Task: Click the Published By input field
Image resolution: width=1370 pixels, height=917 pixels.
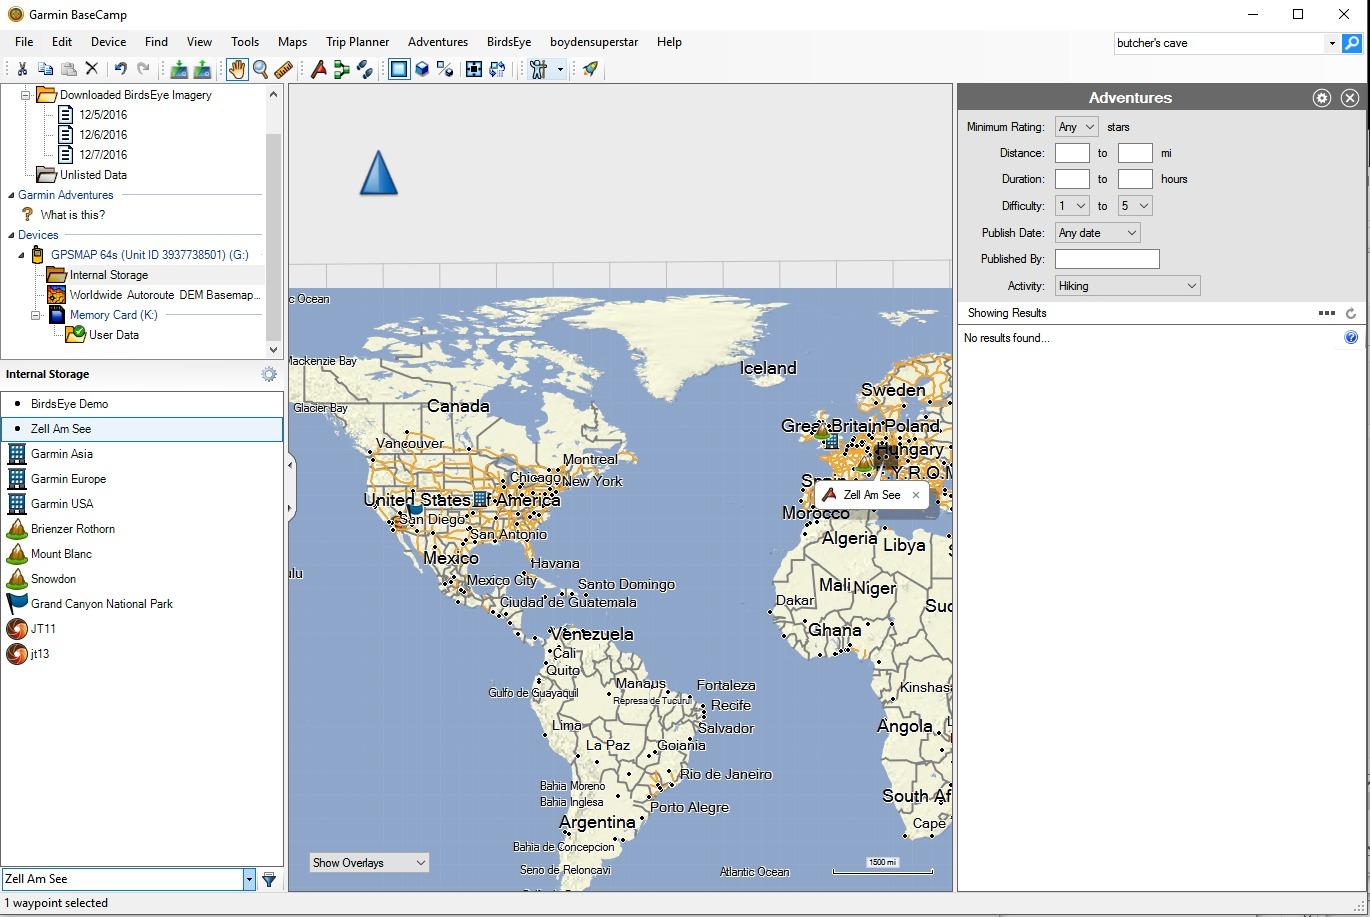Action: tap(1107, 259)
